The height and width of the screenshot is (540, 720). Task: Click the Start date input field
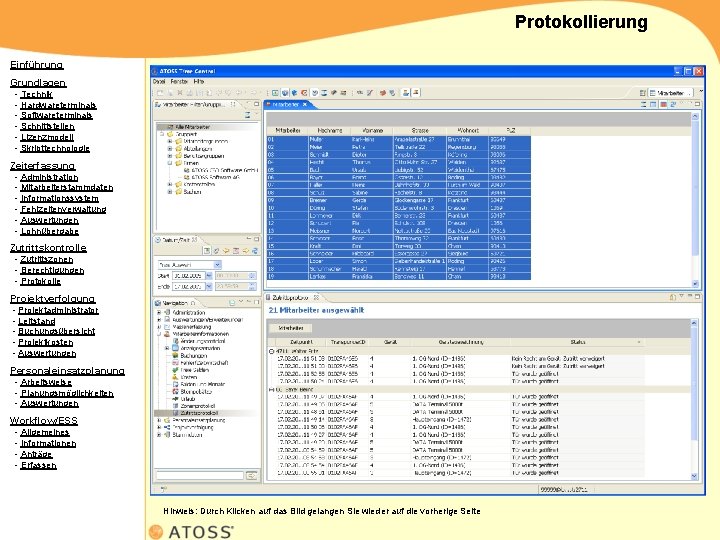pos(188,276)
